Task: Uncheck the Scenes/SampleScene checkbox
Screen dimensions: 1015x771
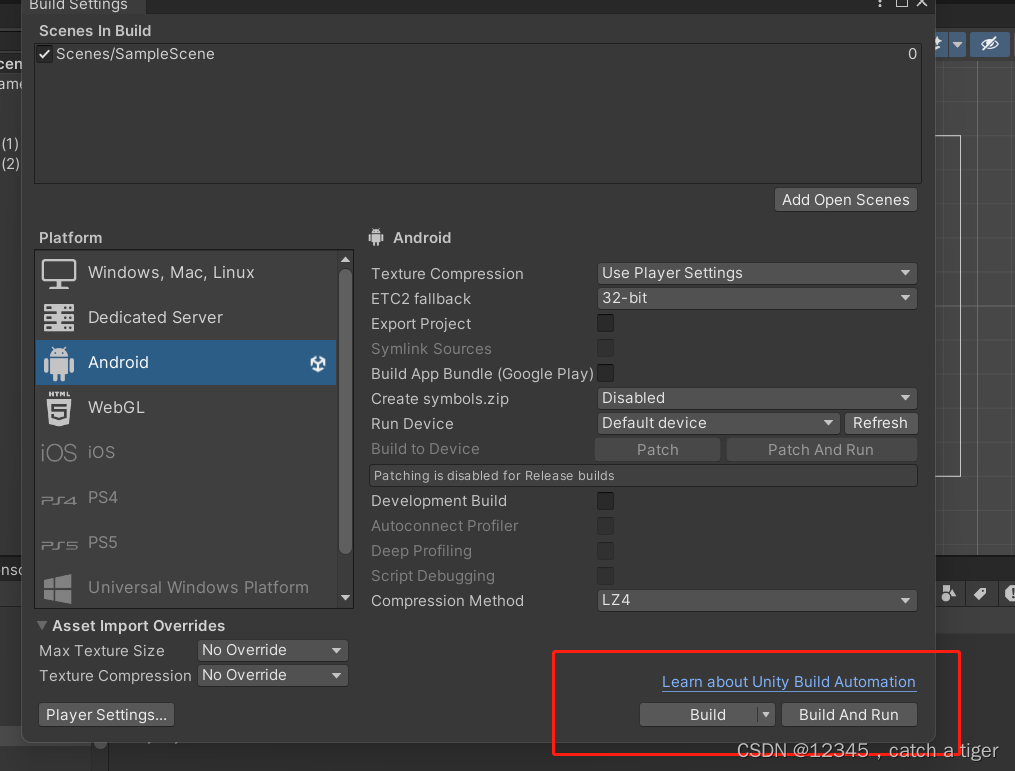Action: click(x=45, y=54)
